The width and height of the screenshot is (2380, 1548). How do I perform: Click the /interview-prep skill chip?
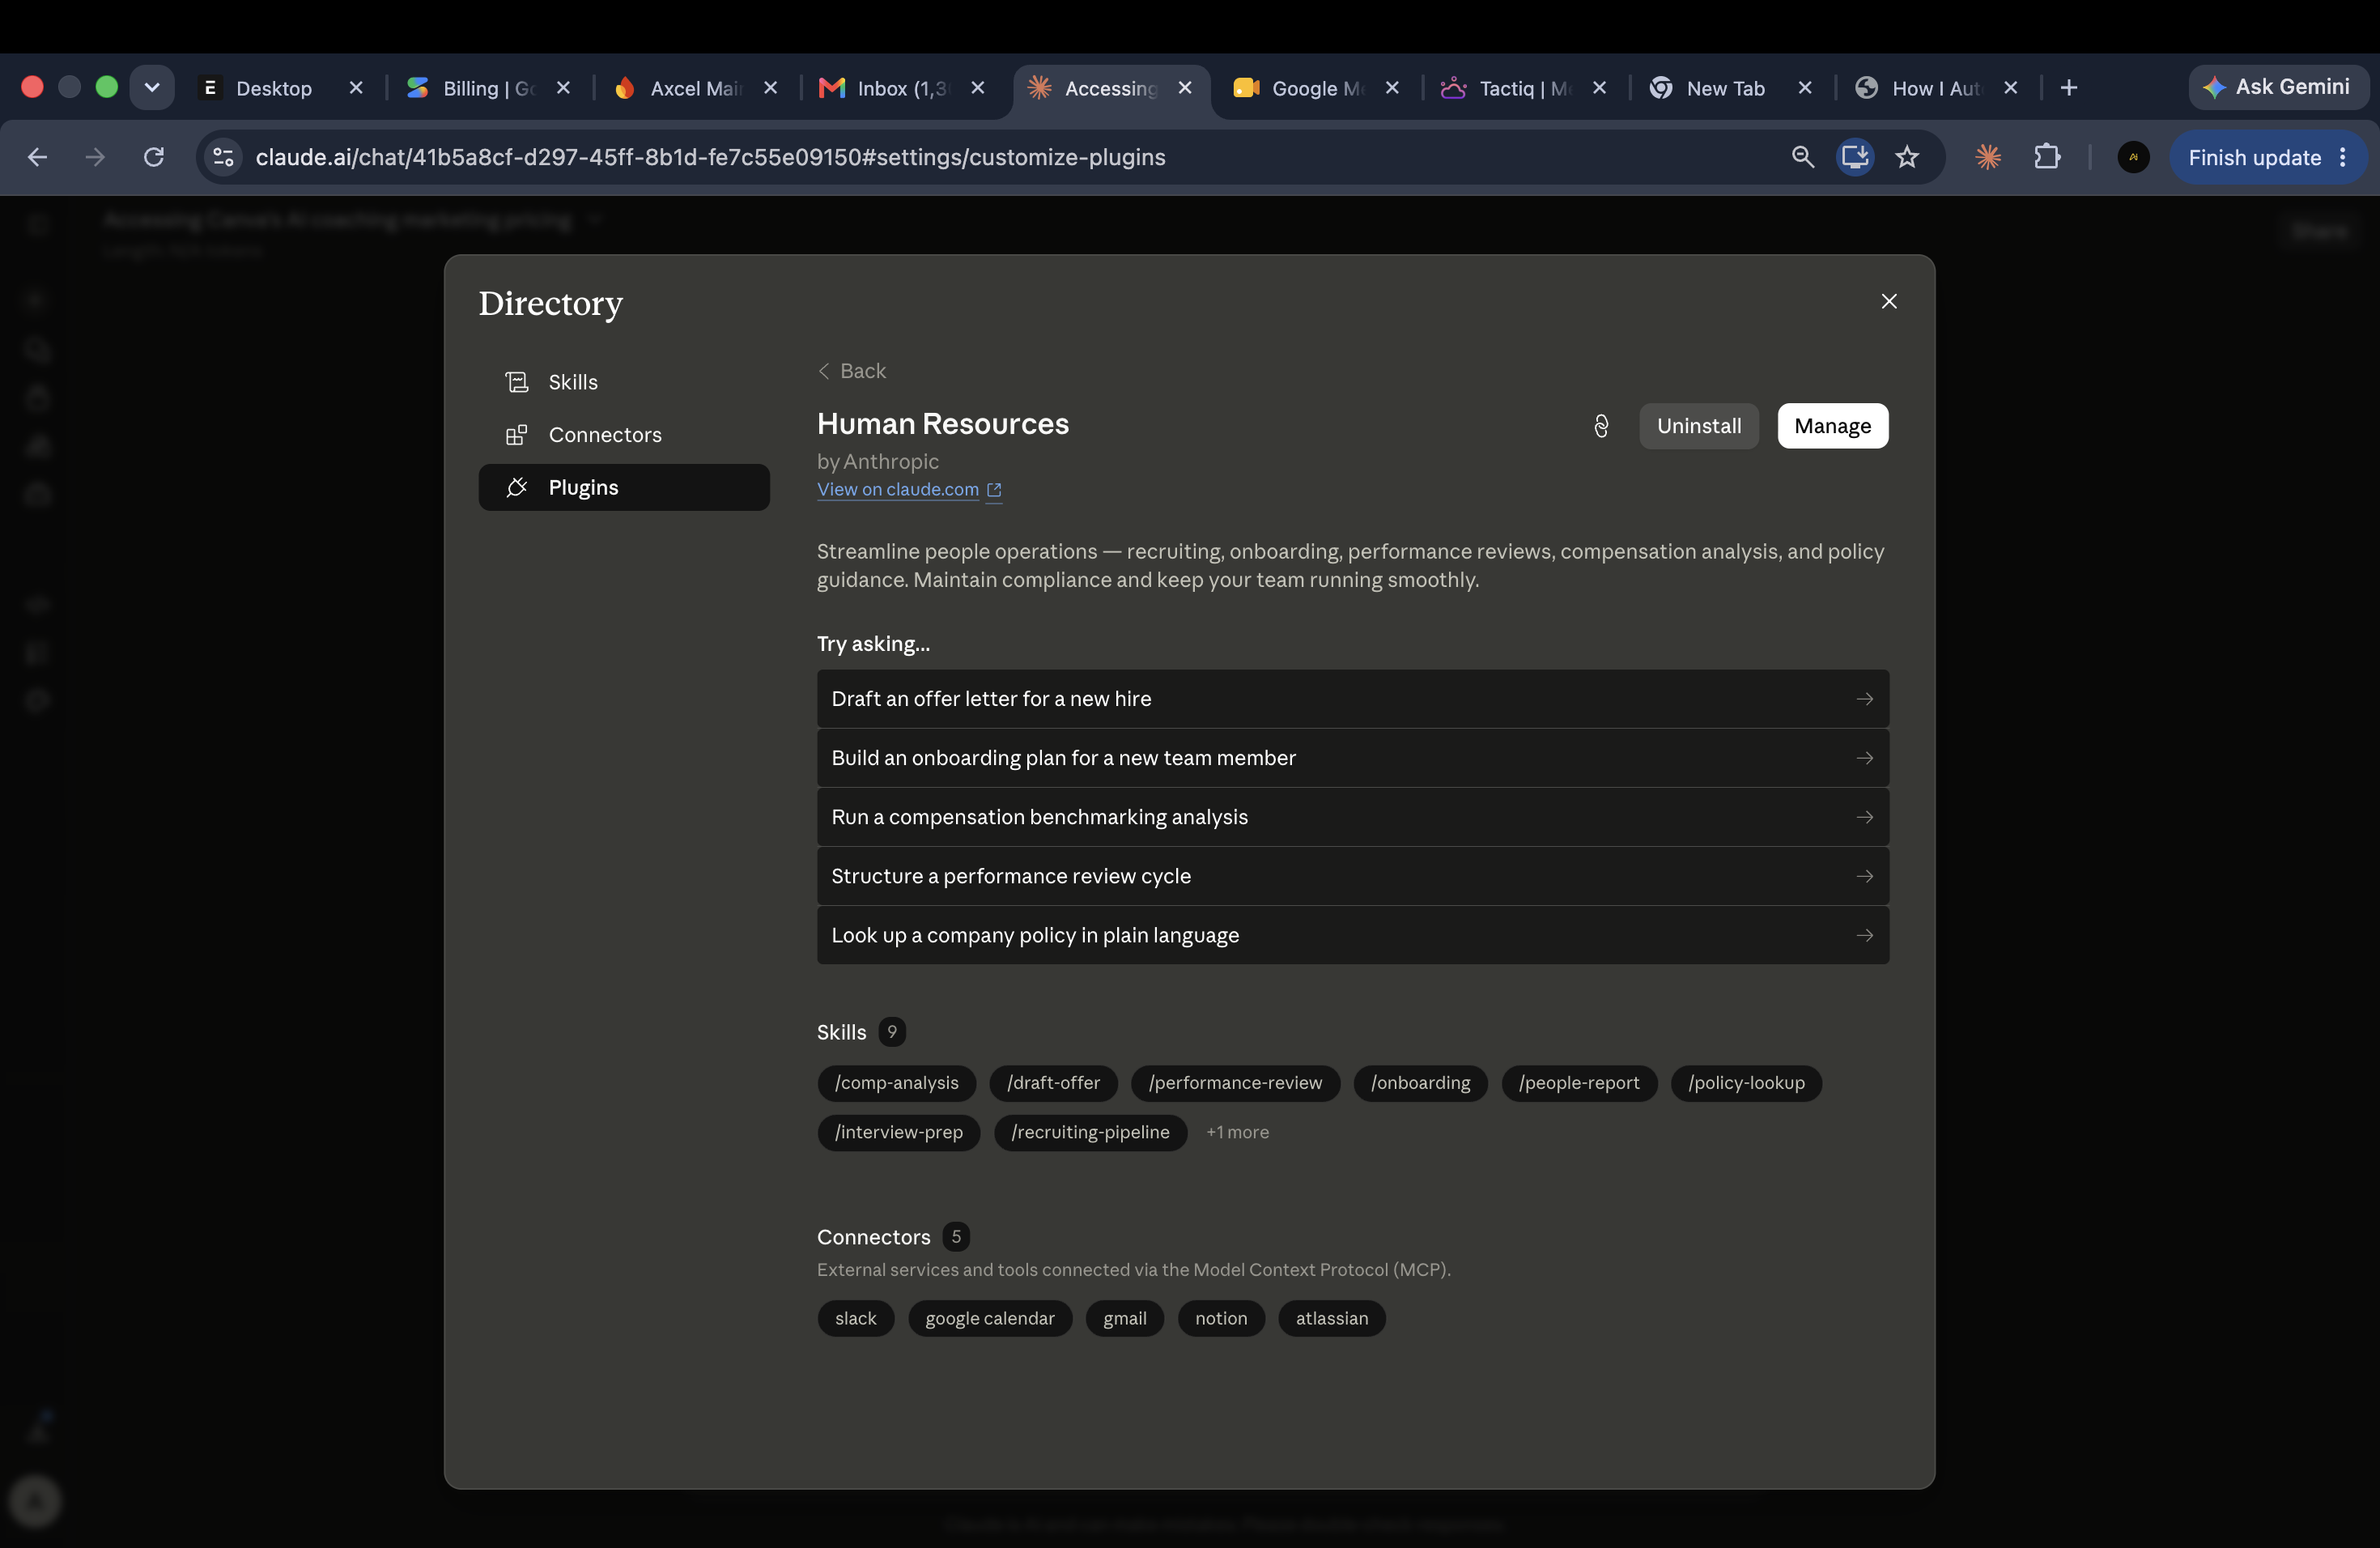click(898, 1132)
